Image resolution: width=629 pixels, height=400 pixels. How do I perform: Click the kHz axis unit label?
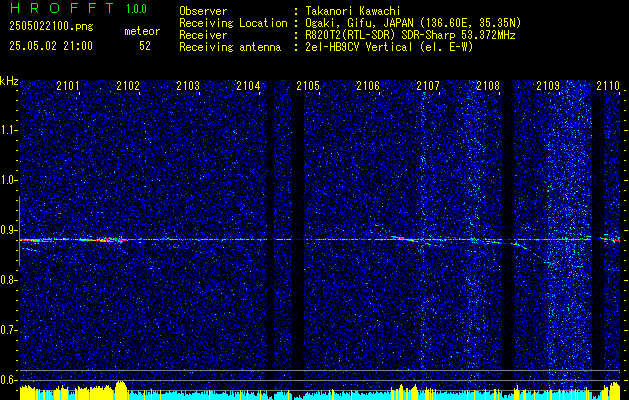point(9,81)
